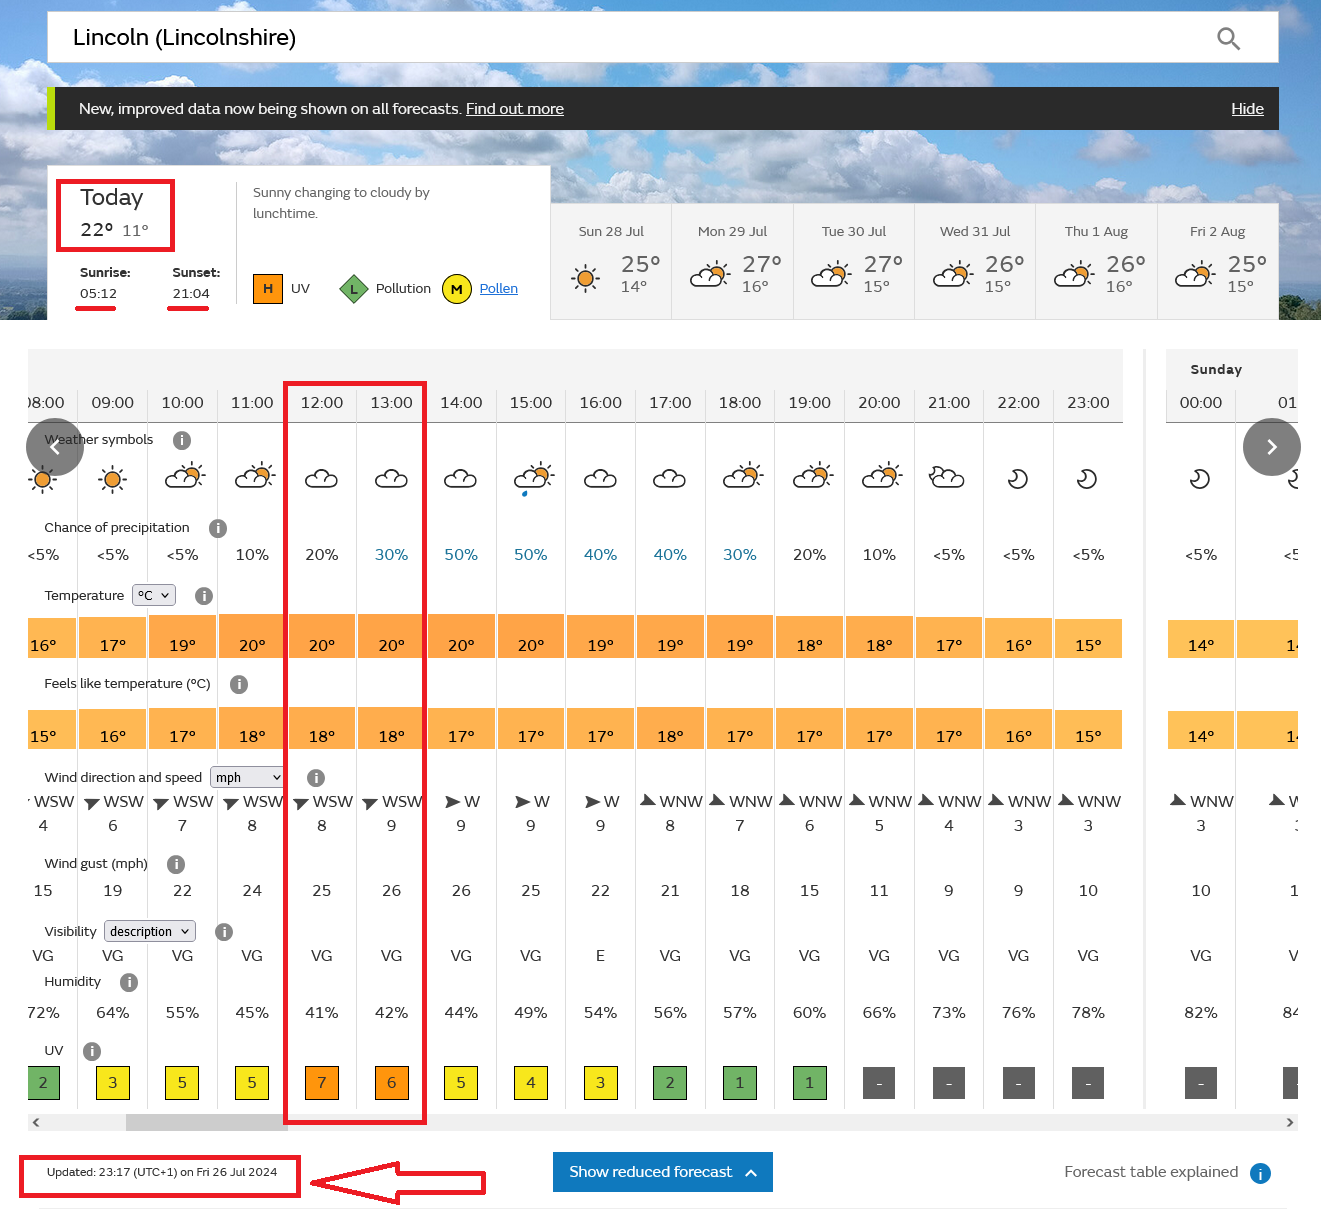The height and width of the screenshot is (1214, 1321).
Task: Click the UV level H icon
Action: pyautogui.click(x=268, y=289)
